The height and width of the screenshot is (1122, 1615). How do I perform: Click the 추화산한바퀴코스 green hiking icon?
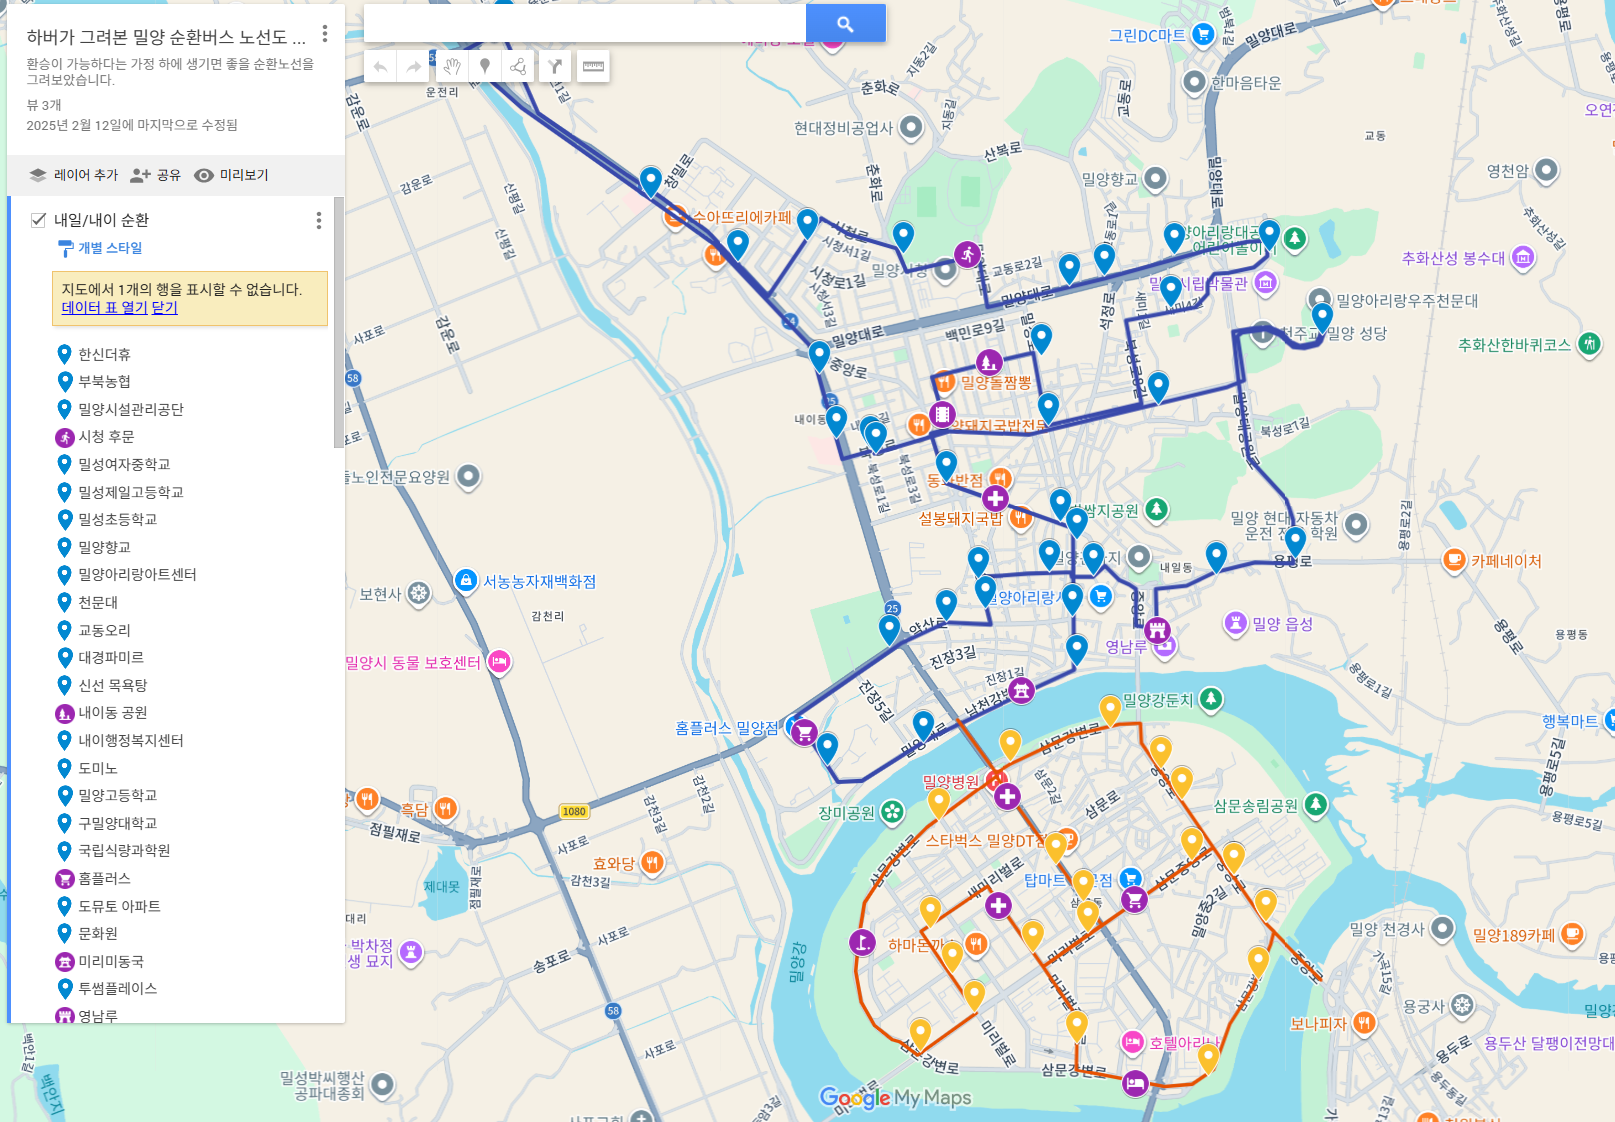click(1589, 345)
